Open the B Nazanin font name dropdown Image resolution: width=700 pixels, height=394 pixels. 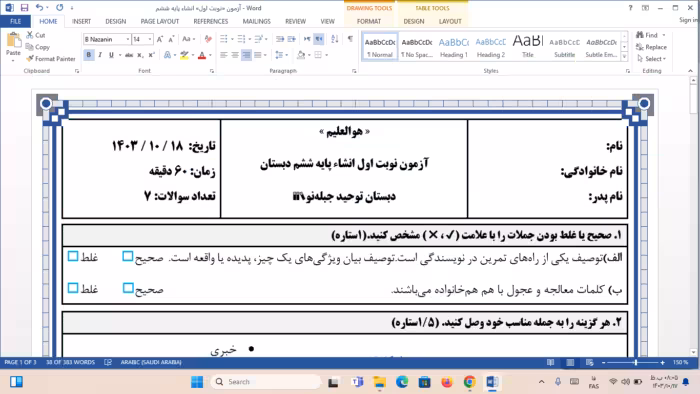(128, 39)
